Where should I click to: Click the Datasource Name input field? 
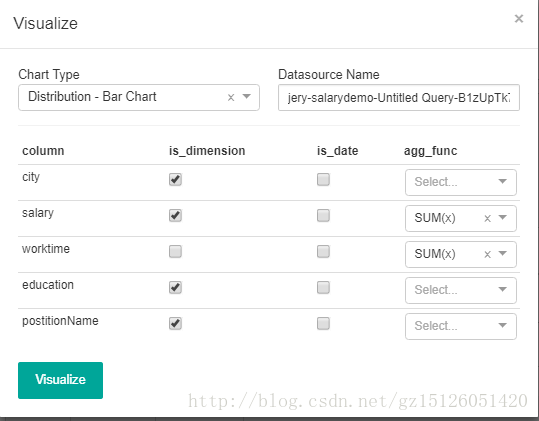click(x=399, y=98)
